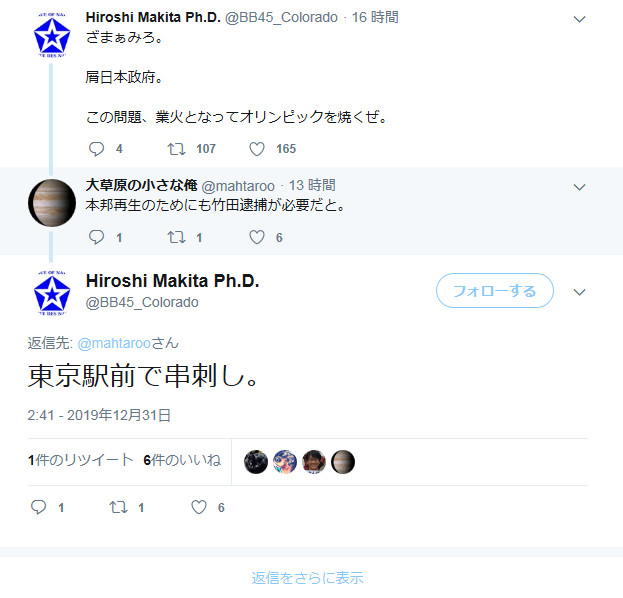The width and height of the screenshot is (623, 598).
Task: Click the フォローする button
Action: tap(495, 290)
